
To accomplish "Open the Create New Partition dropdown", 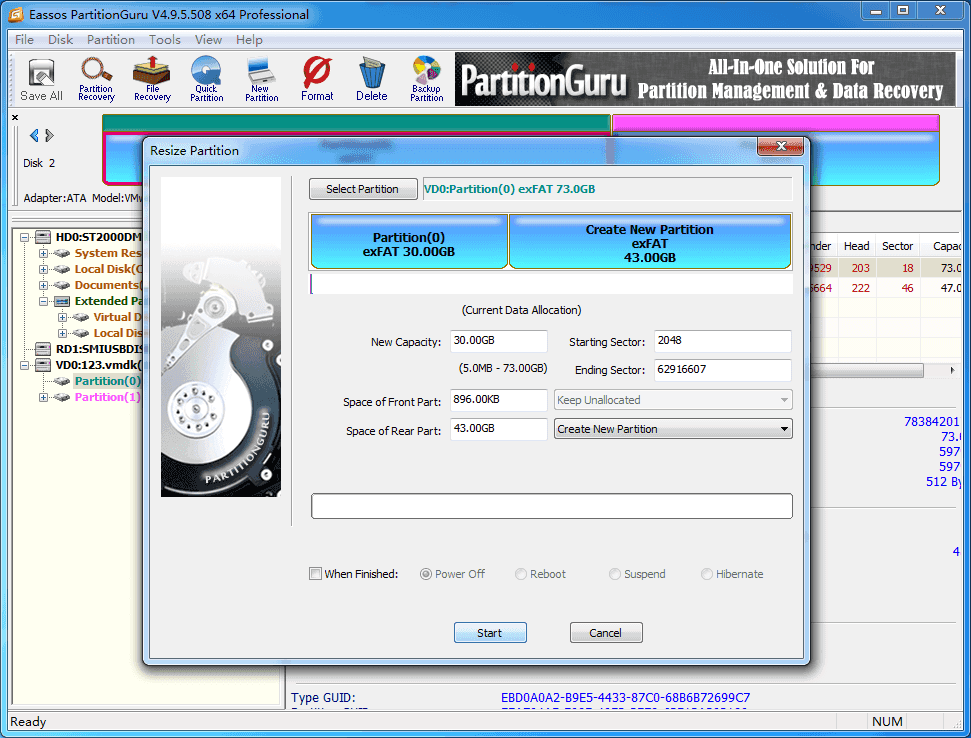I will (673, 429).
